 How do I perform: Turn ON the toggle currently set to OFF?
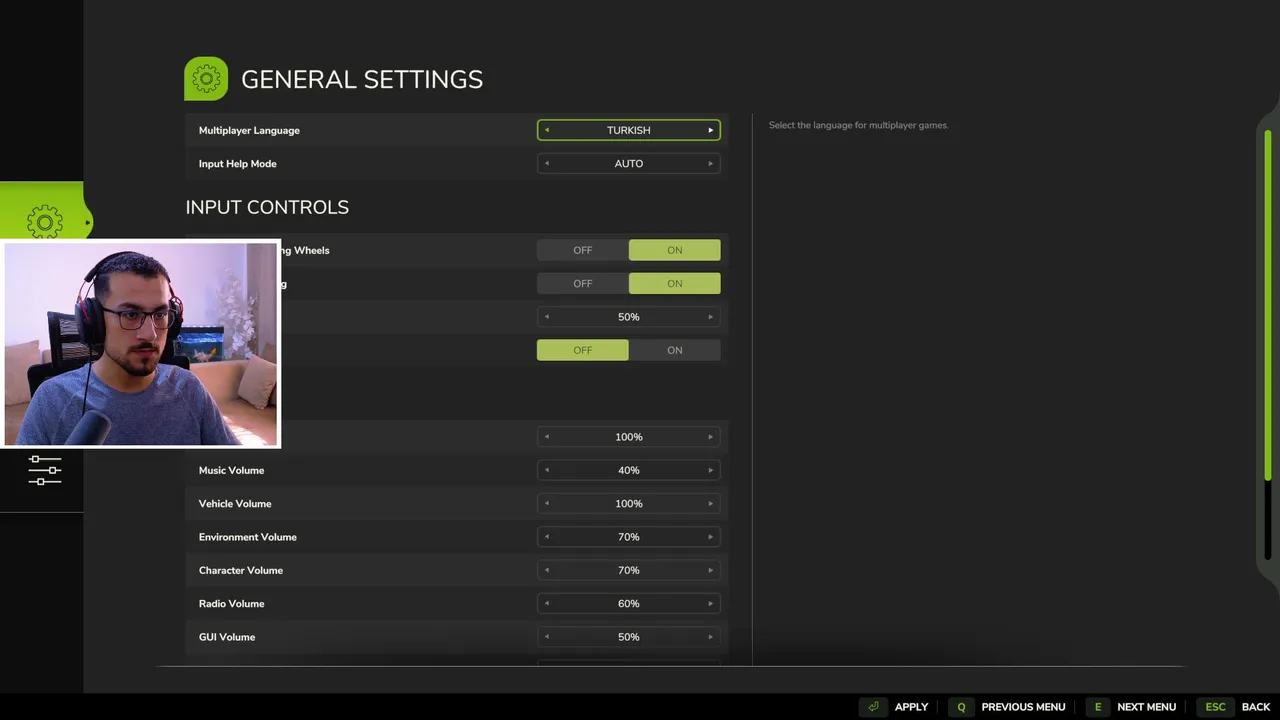675,350
